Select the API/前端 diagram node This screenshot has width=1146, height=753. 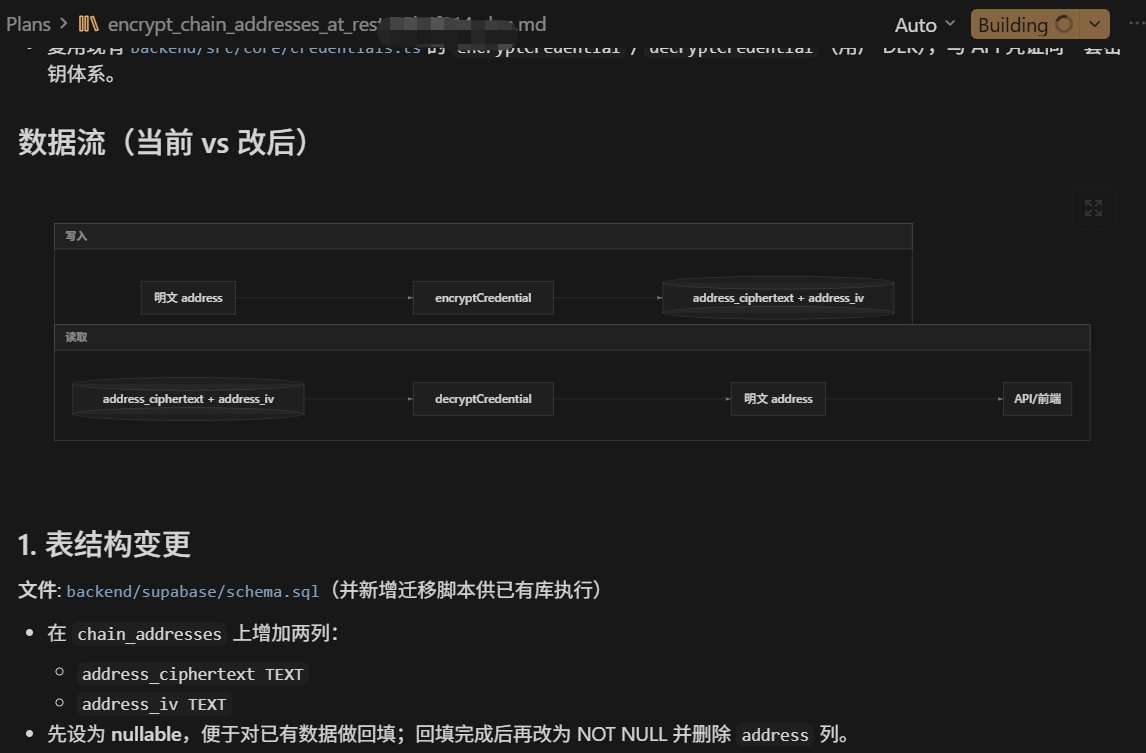[1037, 399]
